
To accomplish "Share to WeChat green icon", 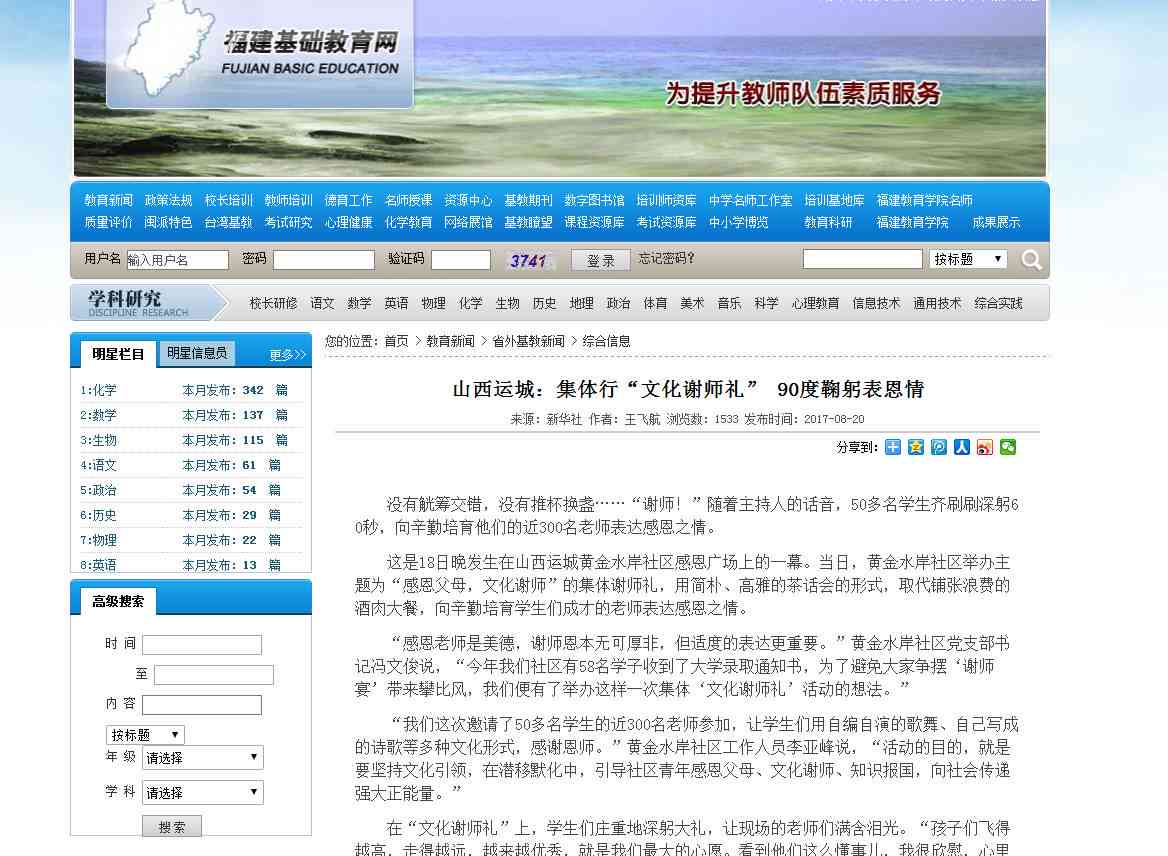I will point(1008,447).
